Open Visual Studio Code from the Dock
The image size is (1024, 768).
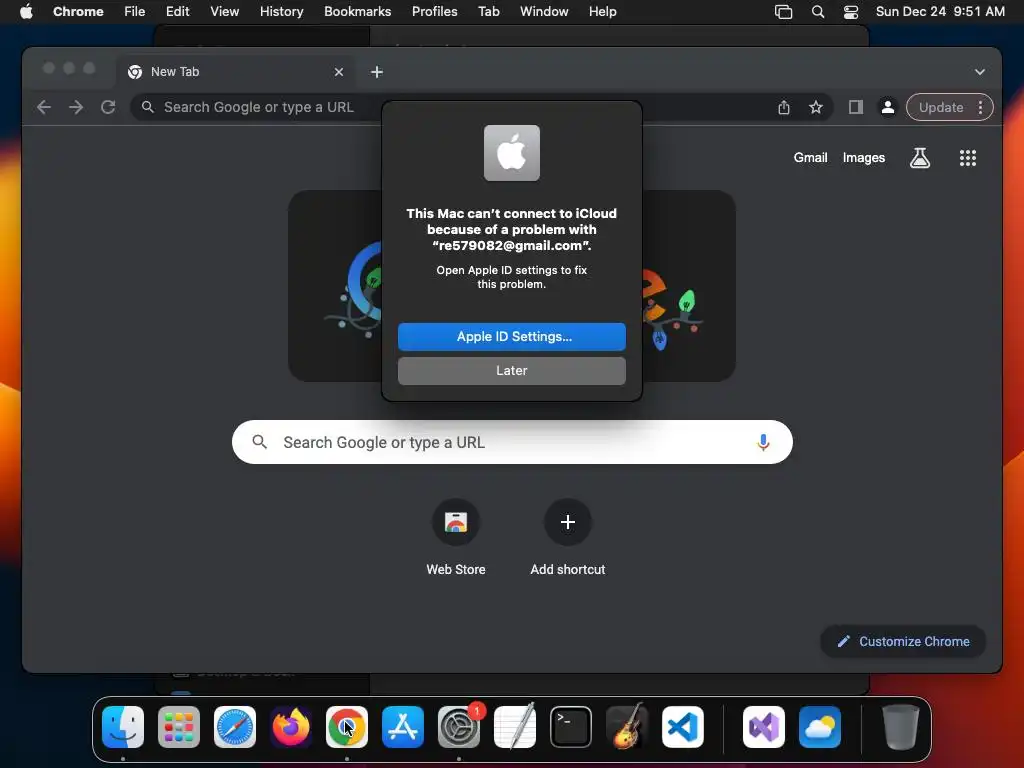tap(682, 727)
